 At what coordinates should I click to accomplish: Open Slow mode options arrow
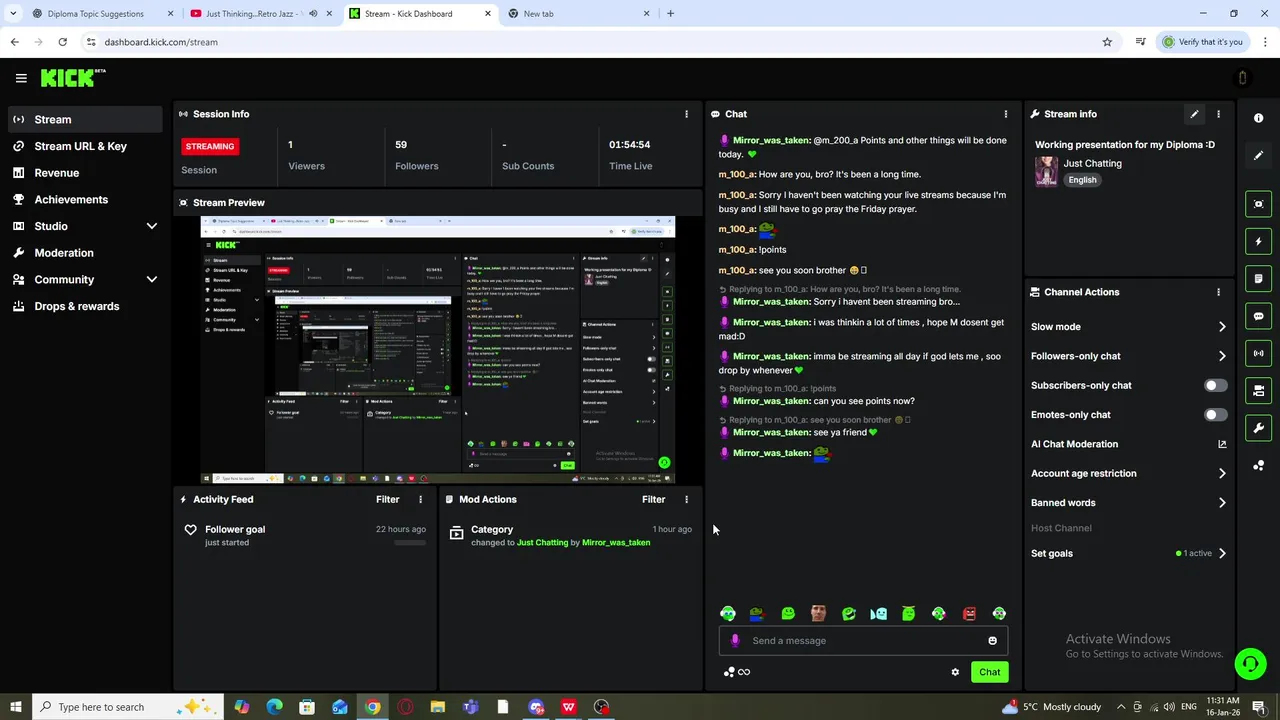(1222, 327)
